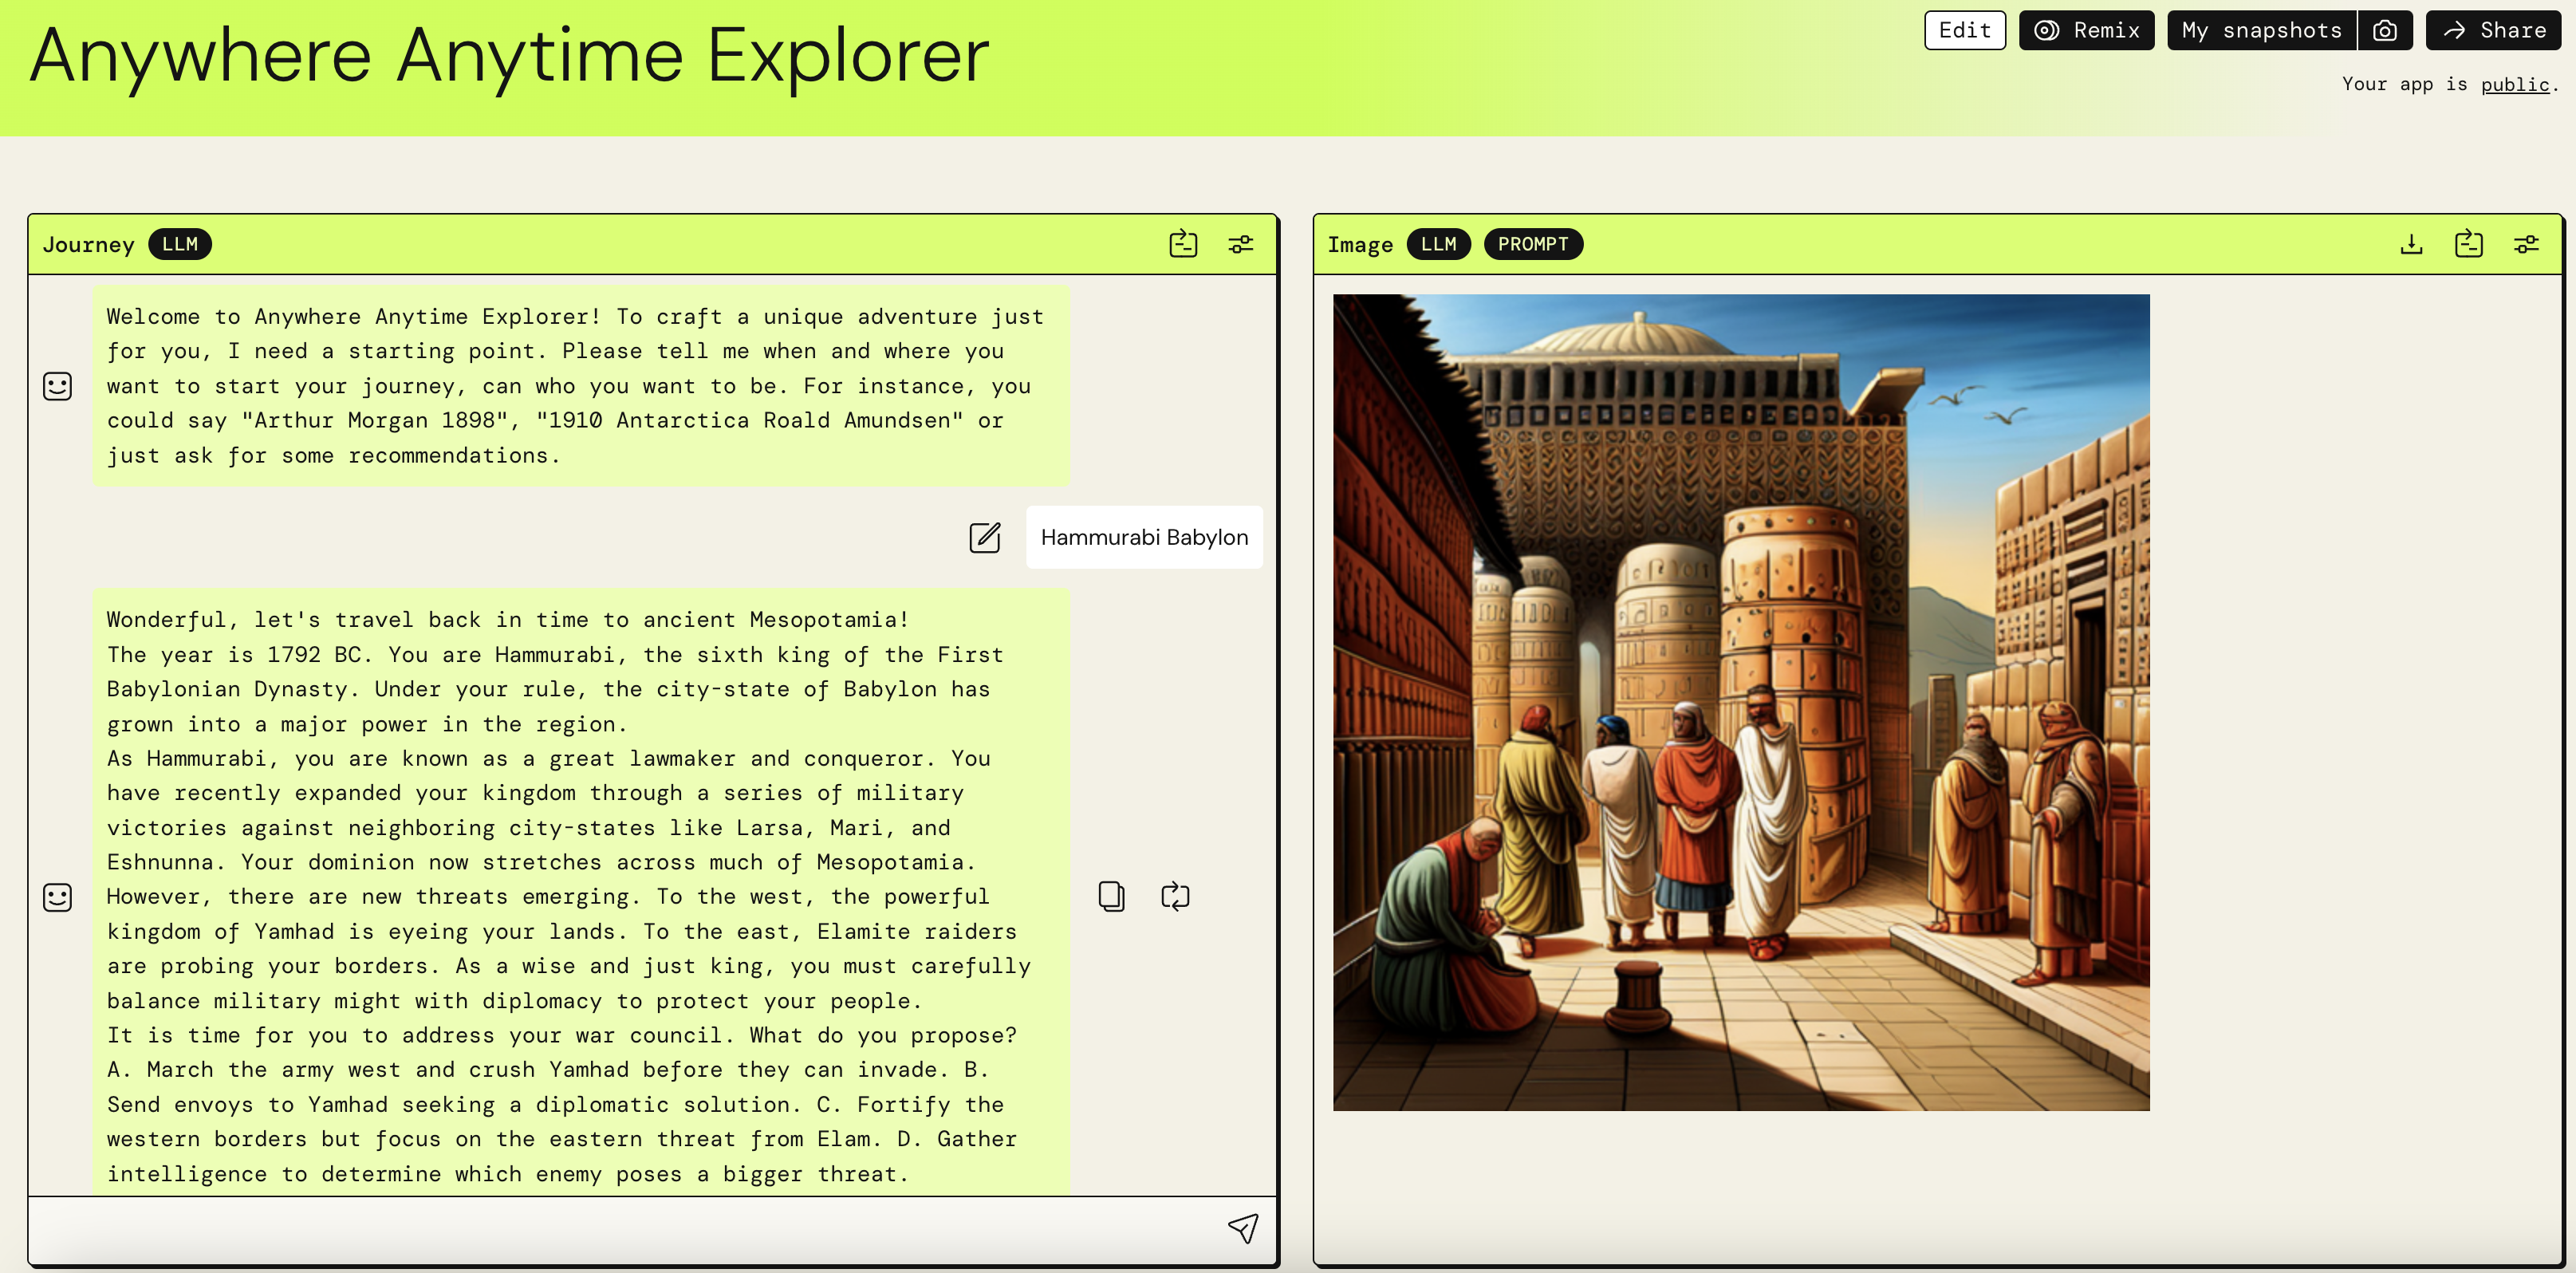Image resolution: width=2576 pixels, height=1273 pixels.
Task: Download the generated Babylon image
Action: tap(2411, 244)
